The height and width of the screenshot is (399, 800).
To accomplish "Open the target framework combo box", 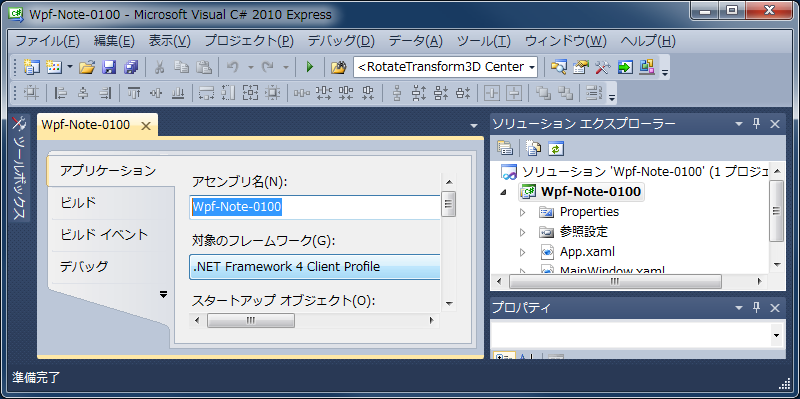I will (x=315, y=267).
